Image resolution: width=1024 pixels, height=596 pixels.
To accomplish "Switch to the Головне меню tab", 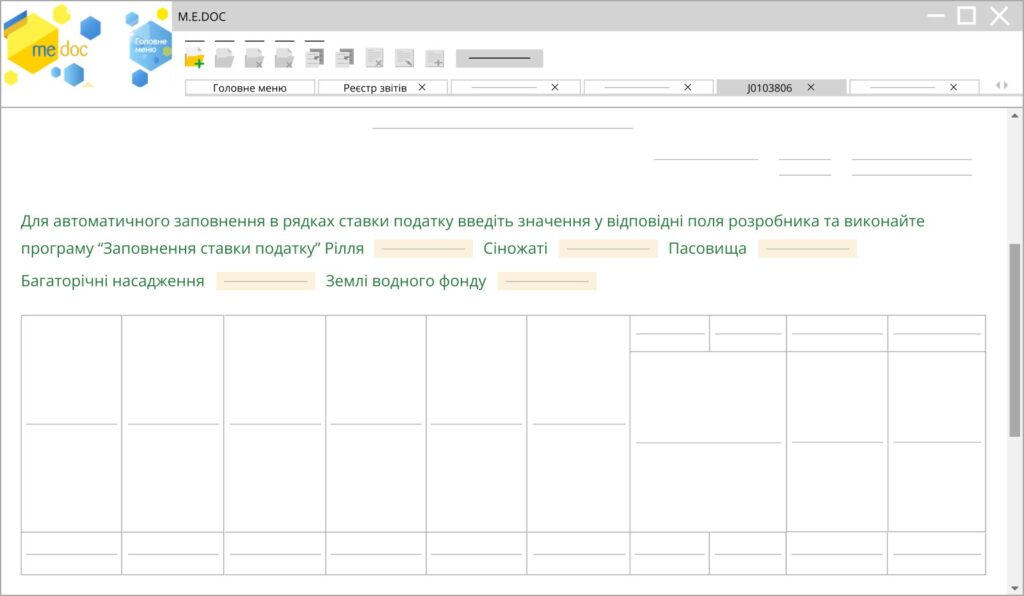I will tap(250, 88).
